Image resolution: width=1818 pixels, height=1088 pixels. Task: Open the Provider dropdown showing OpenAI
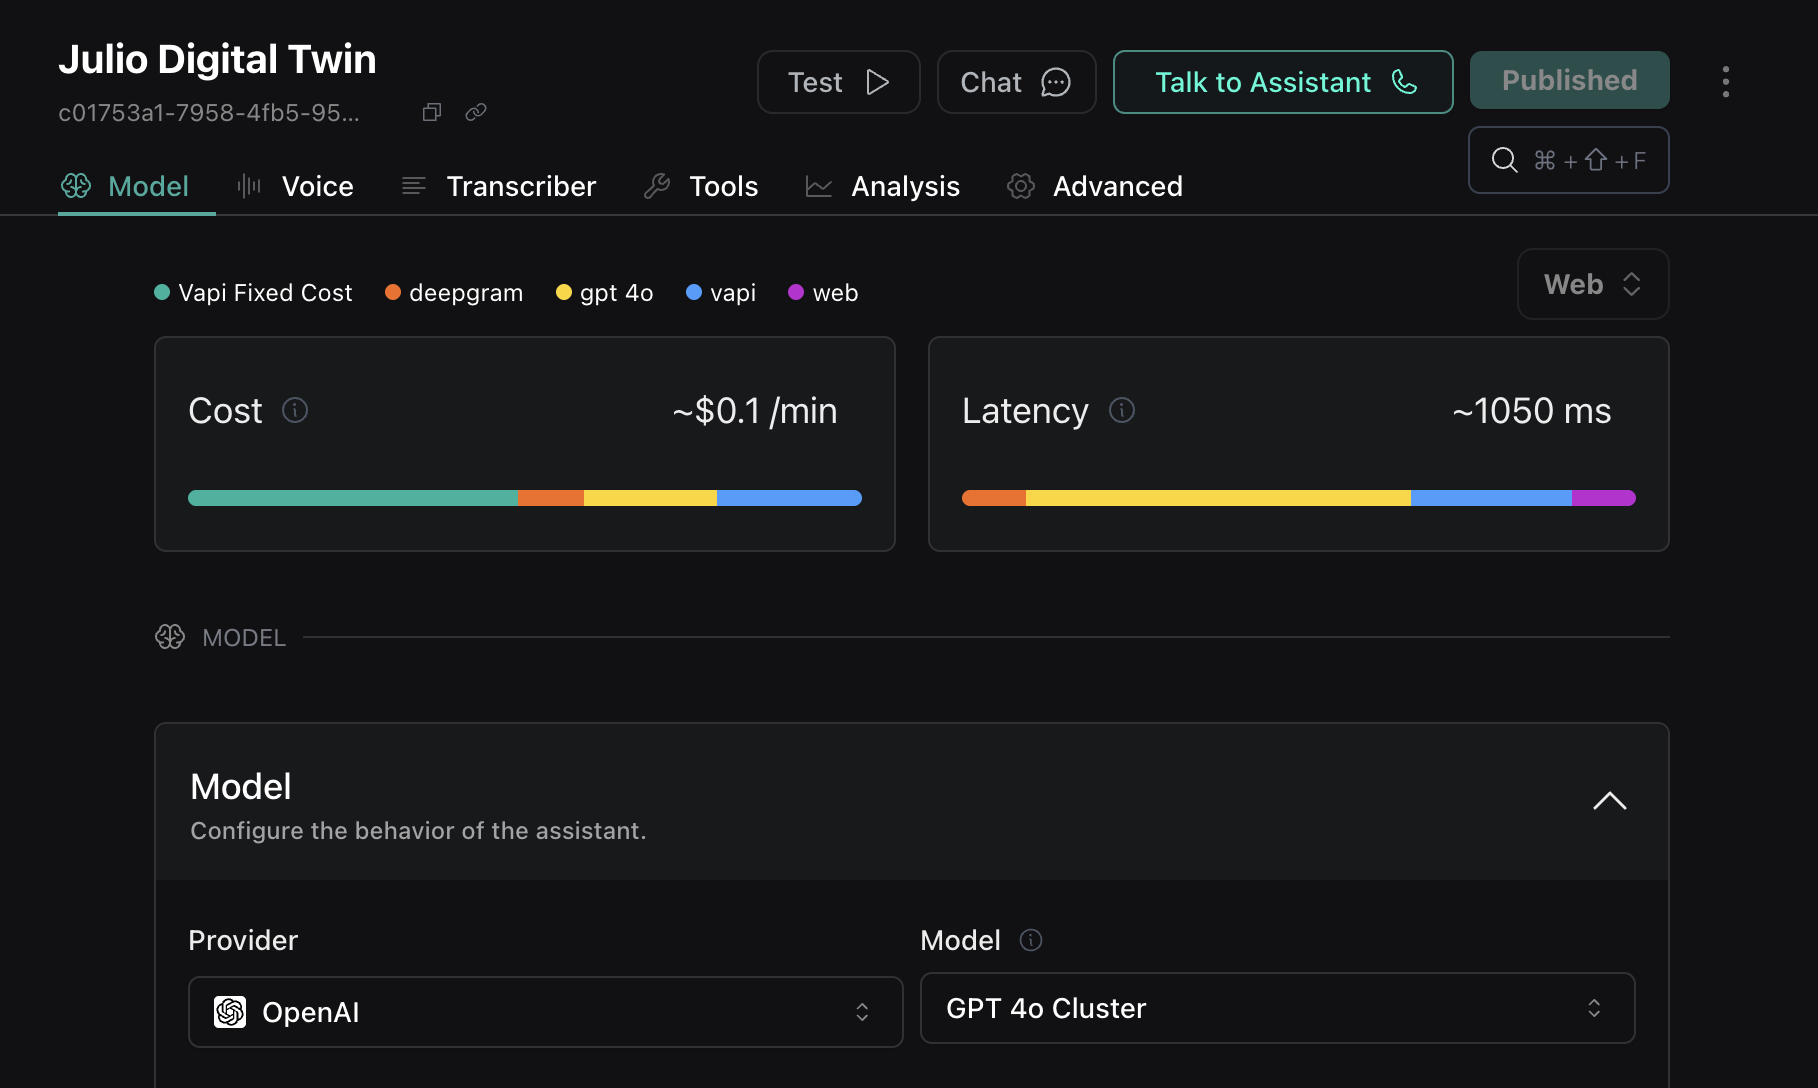[x=545, y=1012]
